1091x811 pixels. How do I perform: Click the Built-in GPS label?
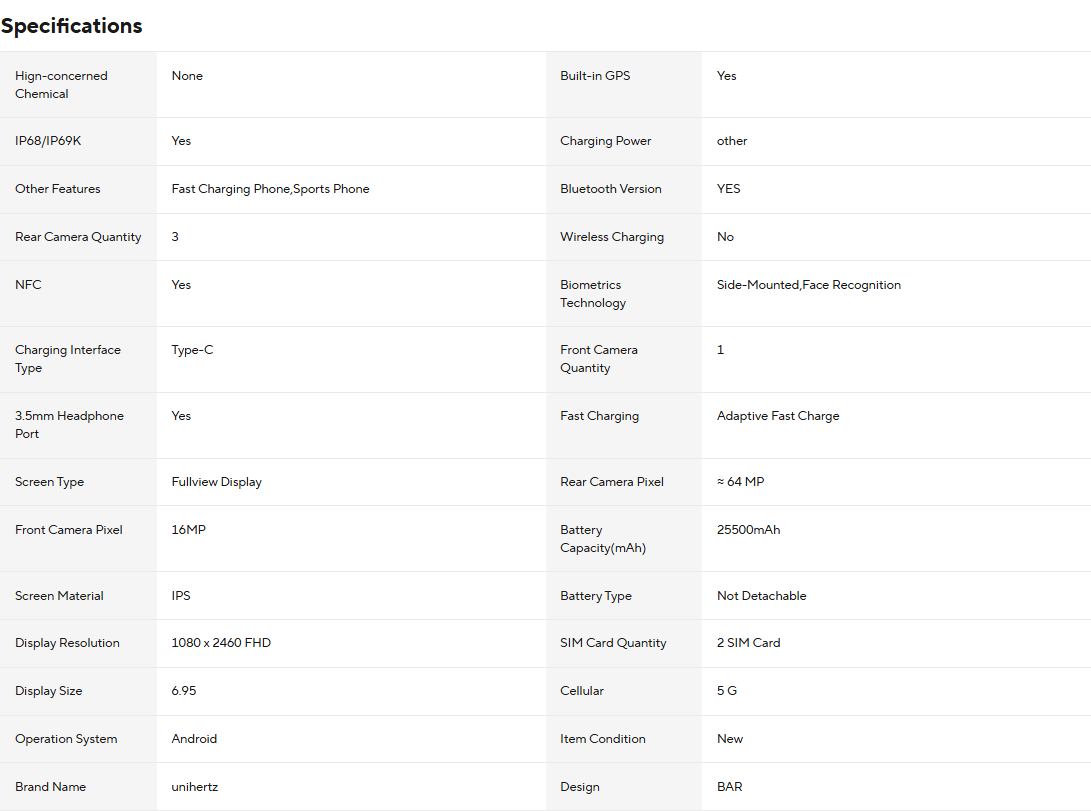595,76
